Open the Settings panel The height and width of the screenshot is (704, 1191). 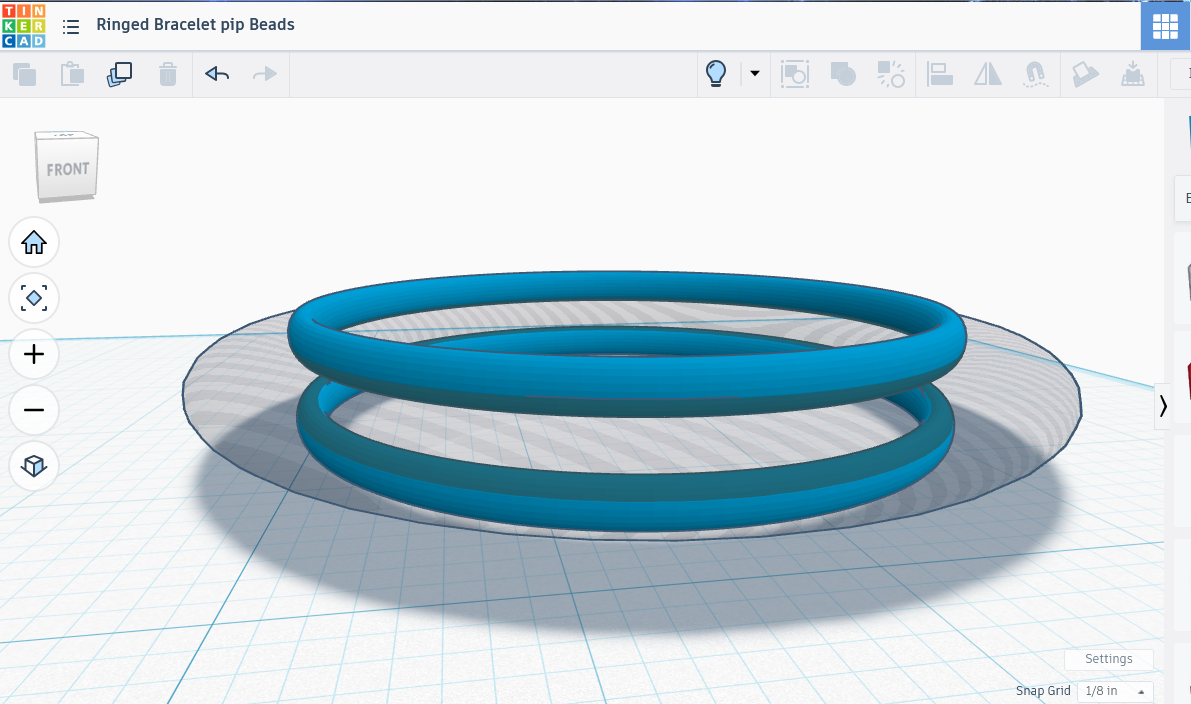[x=1108, y=659]
